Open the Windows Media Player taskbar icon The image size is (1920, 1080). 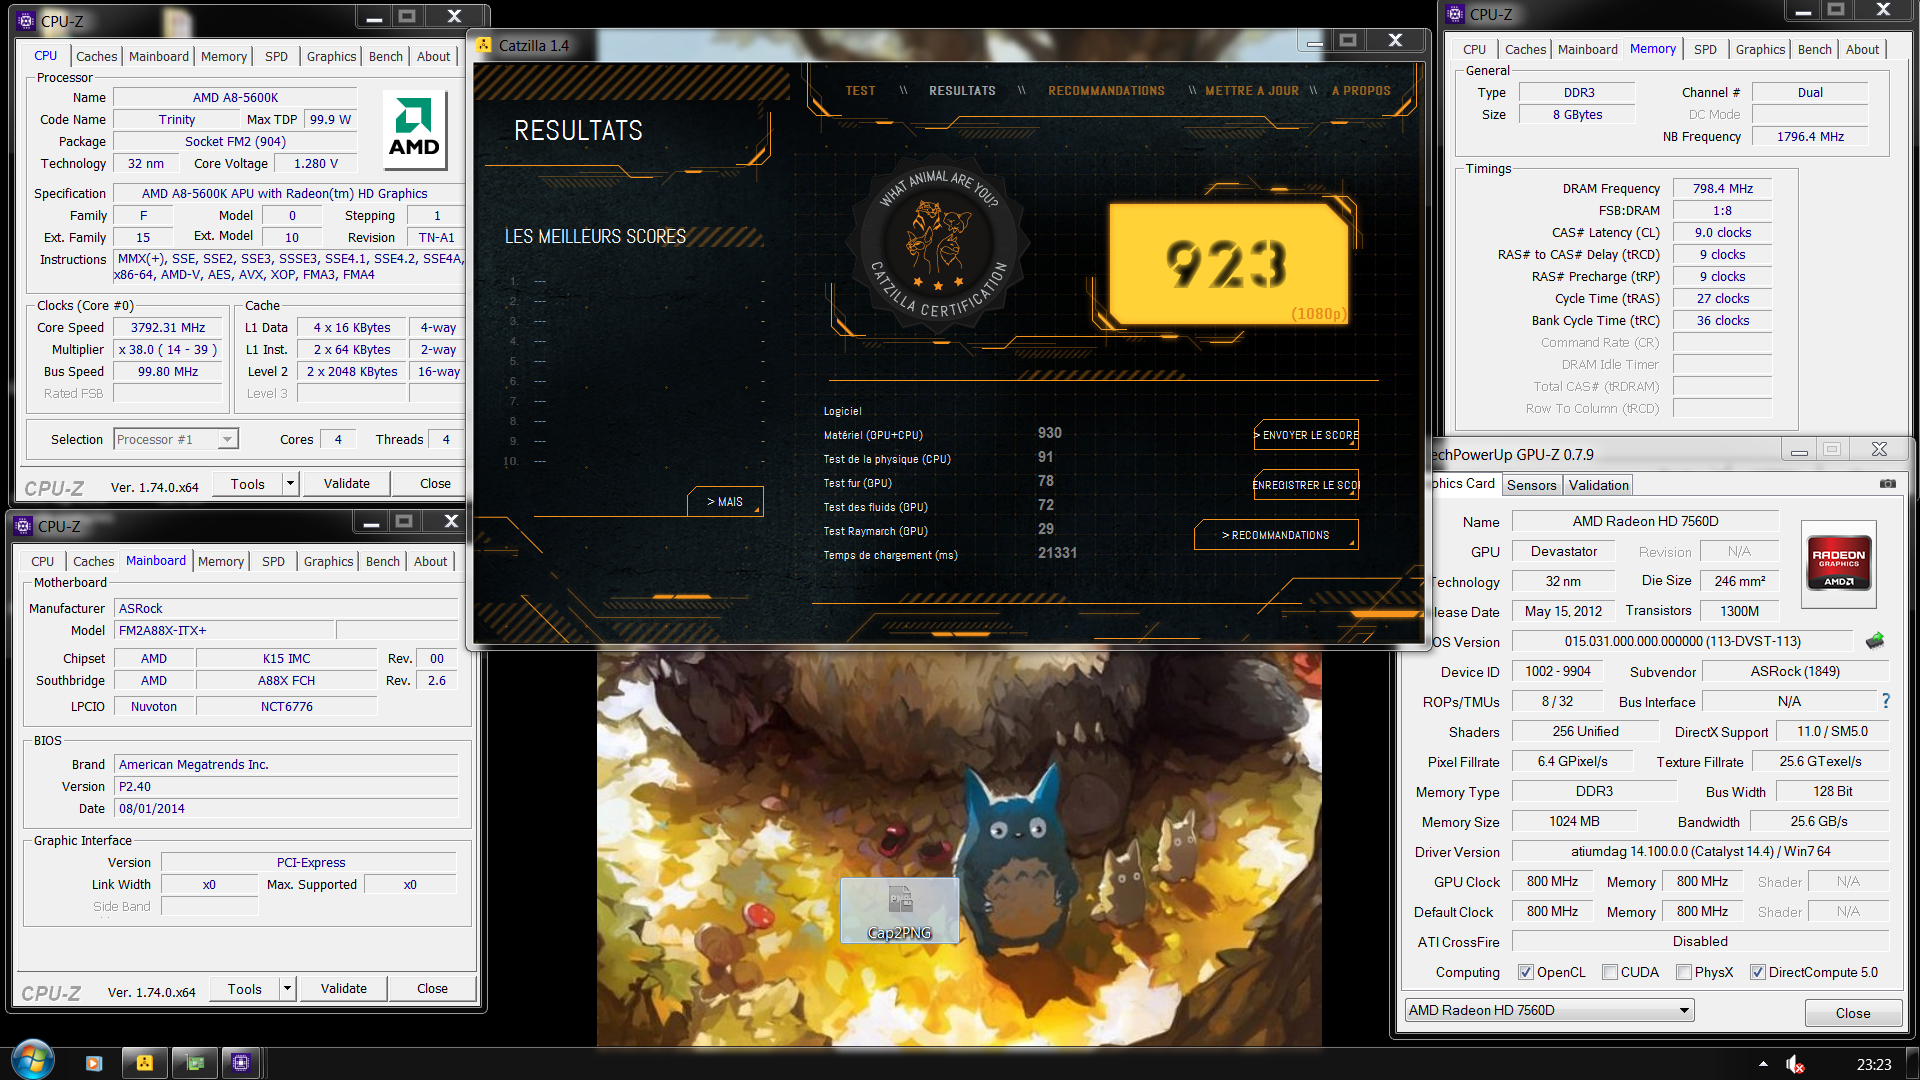point(94,1063)
